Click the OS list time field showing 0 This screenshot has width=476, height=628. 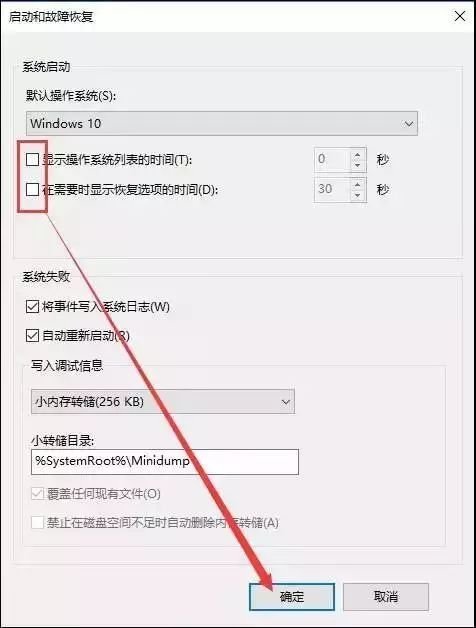[333, 159]
